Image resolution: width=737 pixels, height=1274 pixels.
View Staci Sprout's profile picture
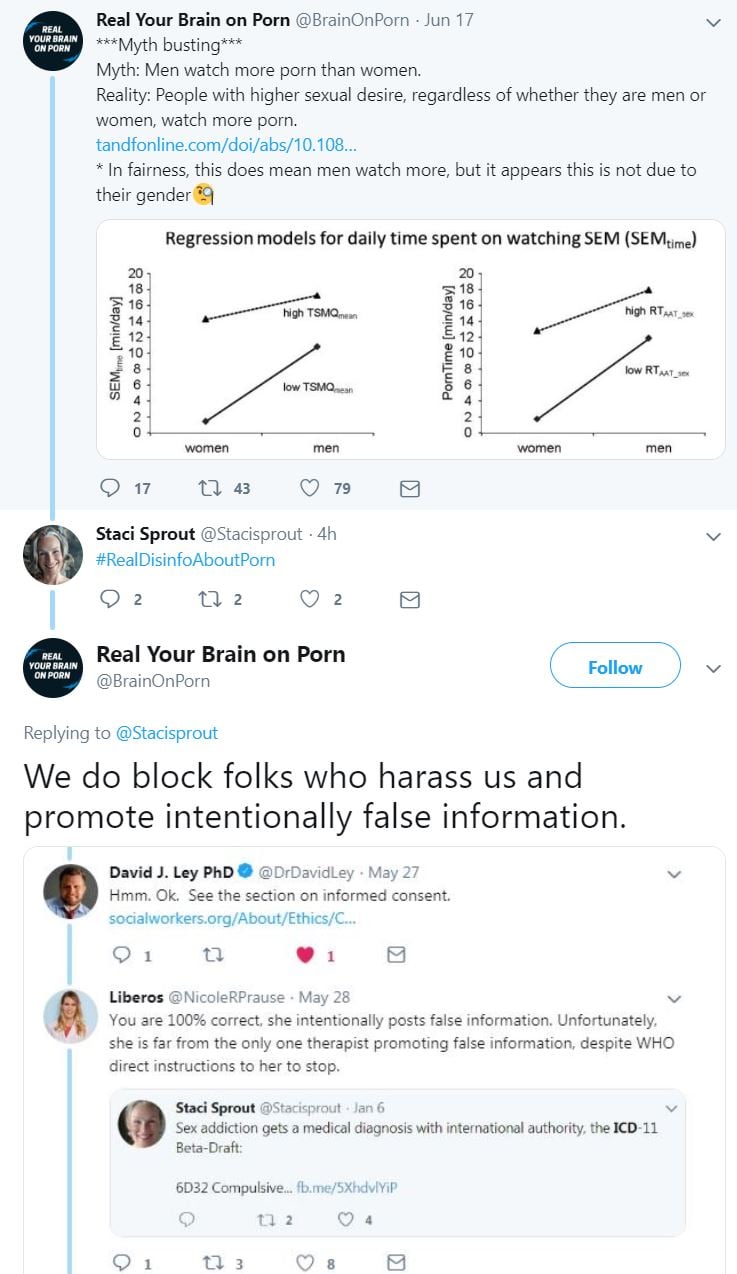53,554
